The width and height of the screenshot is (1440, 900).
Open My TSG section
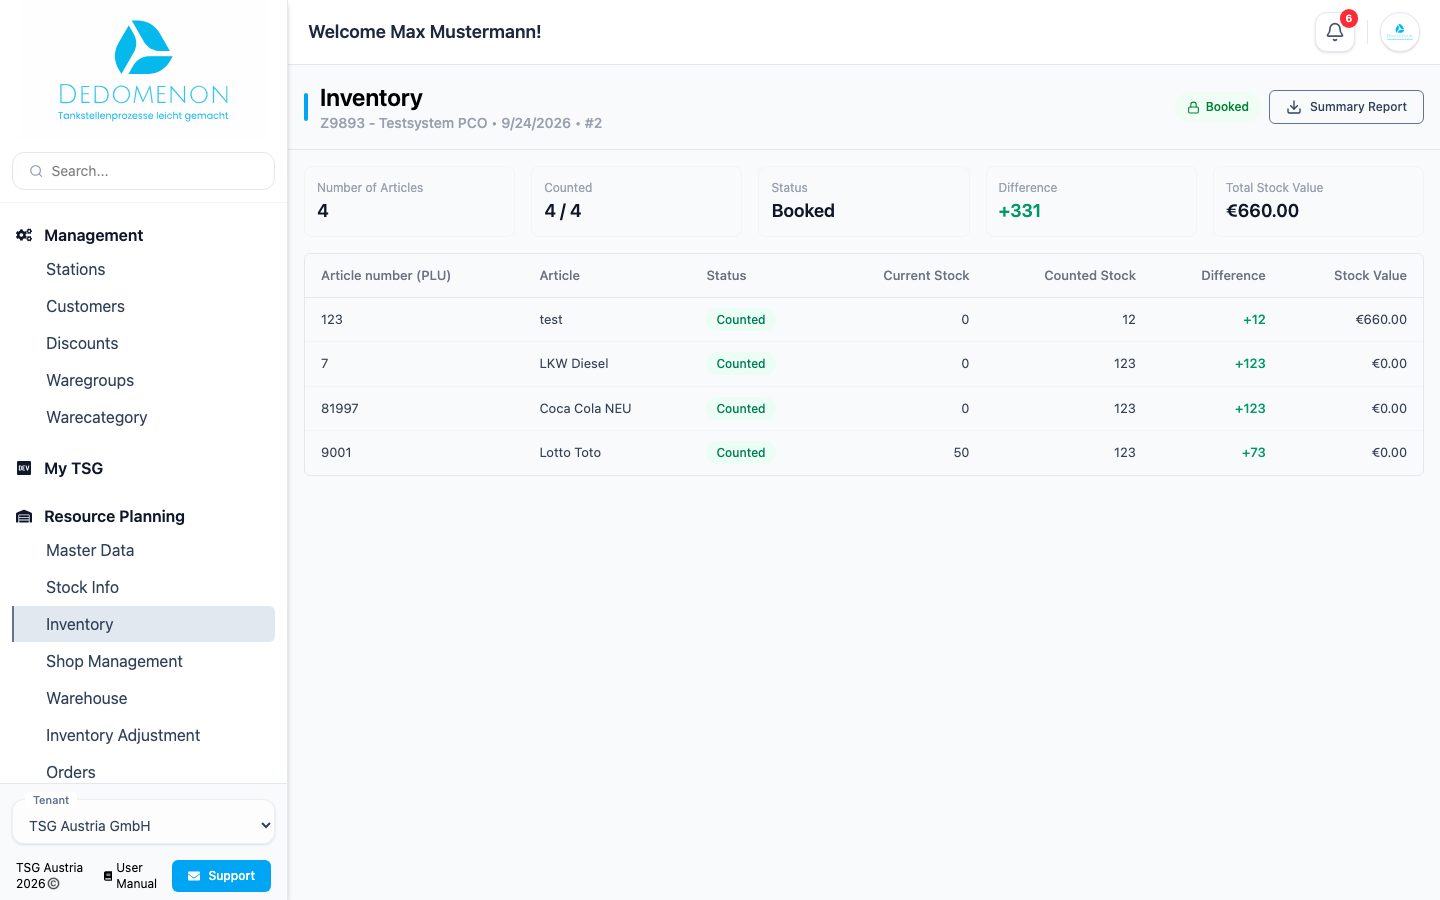[73, 468]
